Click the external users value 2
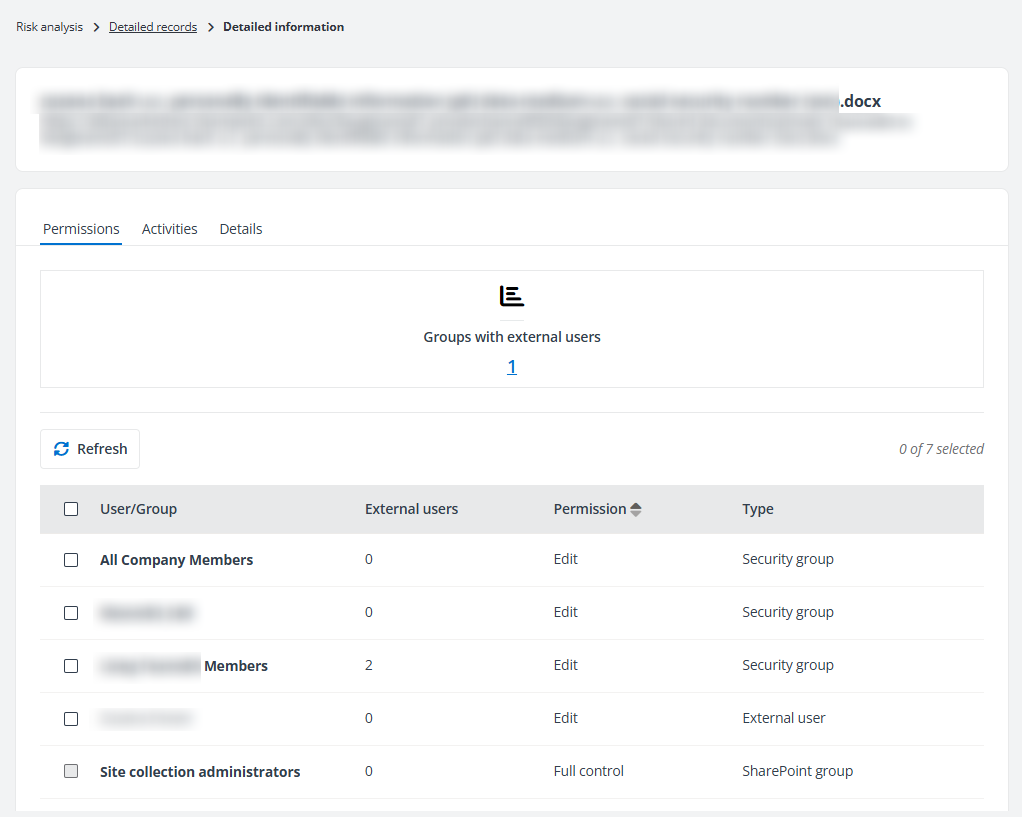This screenshot has width=1022, height=817. point(368,665)
